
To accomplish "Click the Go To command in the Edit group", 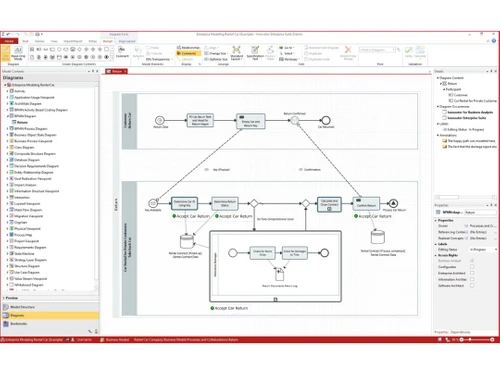I will 286,48.
